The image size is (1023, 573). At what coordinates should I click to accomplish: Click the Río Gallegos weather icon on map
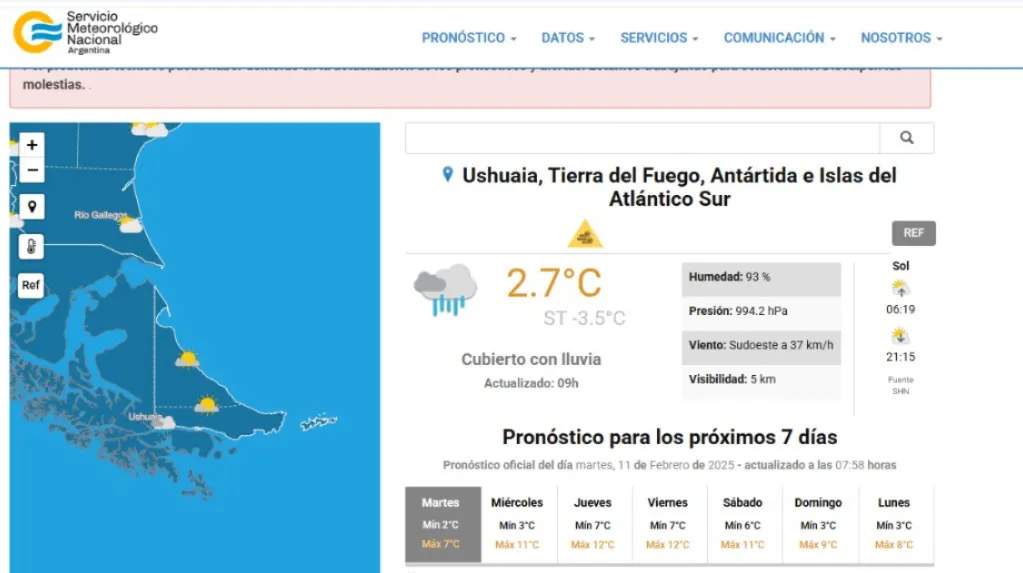pyautogui.click(x=131, y=225)
